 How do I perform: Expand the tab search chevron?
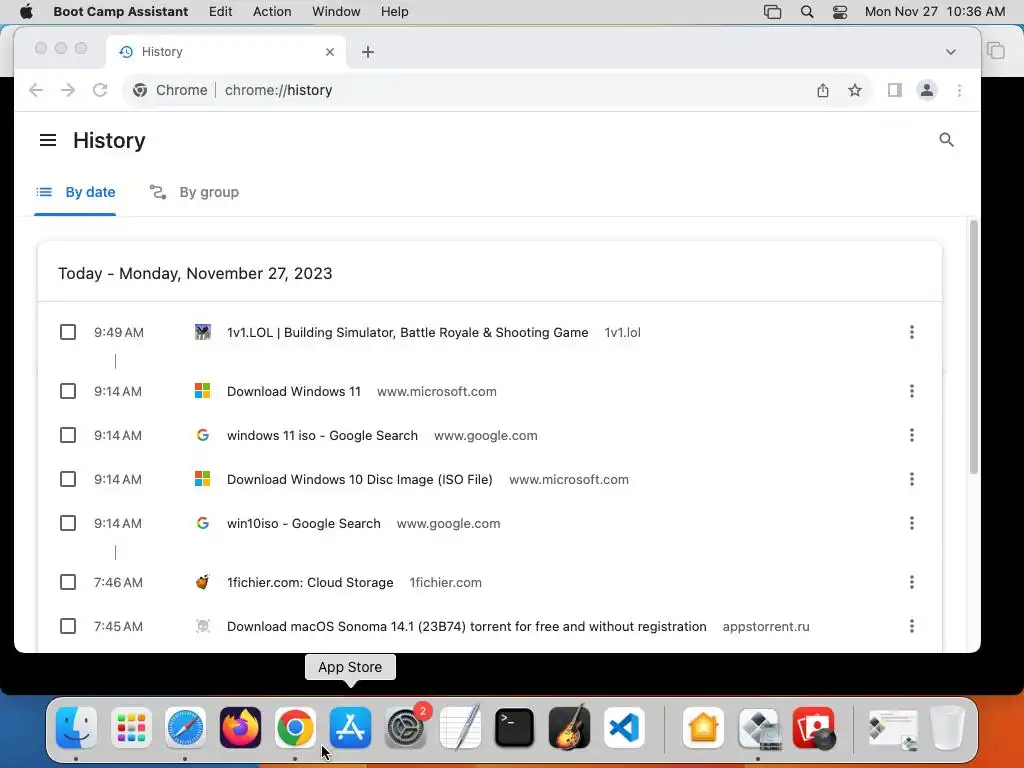click(951, 52)
